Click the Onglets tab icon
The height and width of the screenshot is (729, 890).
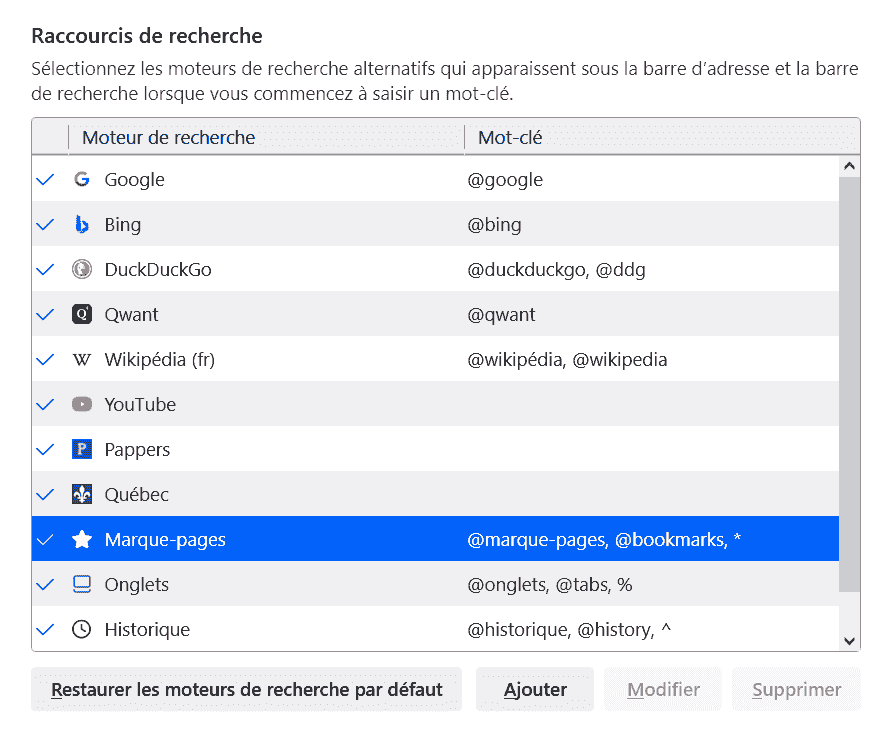[82, 584]
